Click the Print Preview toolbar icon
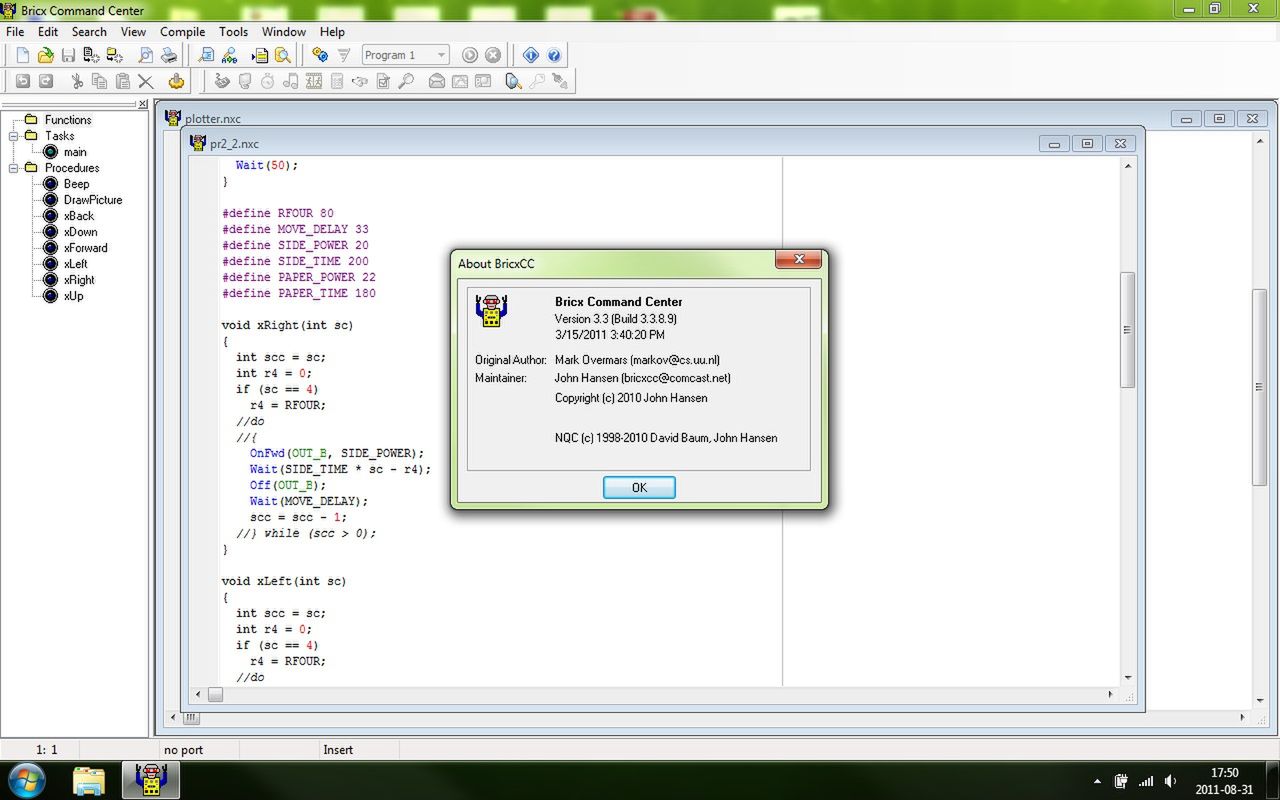 [x=146, y=55]
